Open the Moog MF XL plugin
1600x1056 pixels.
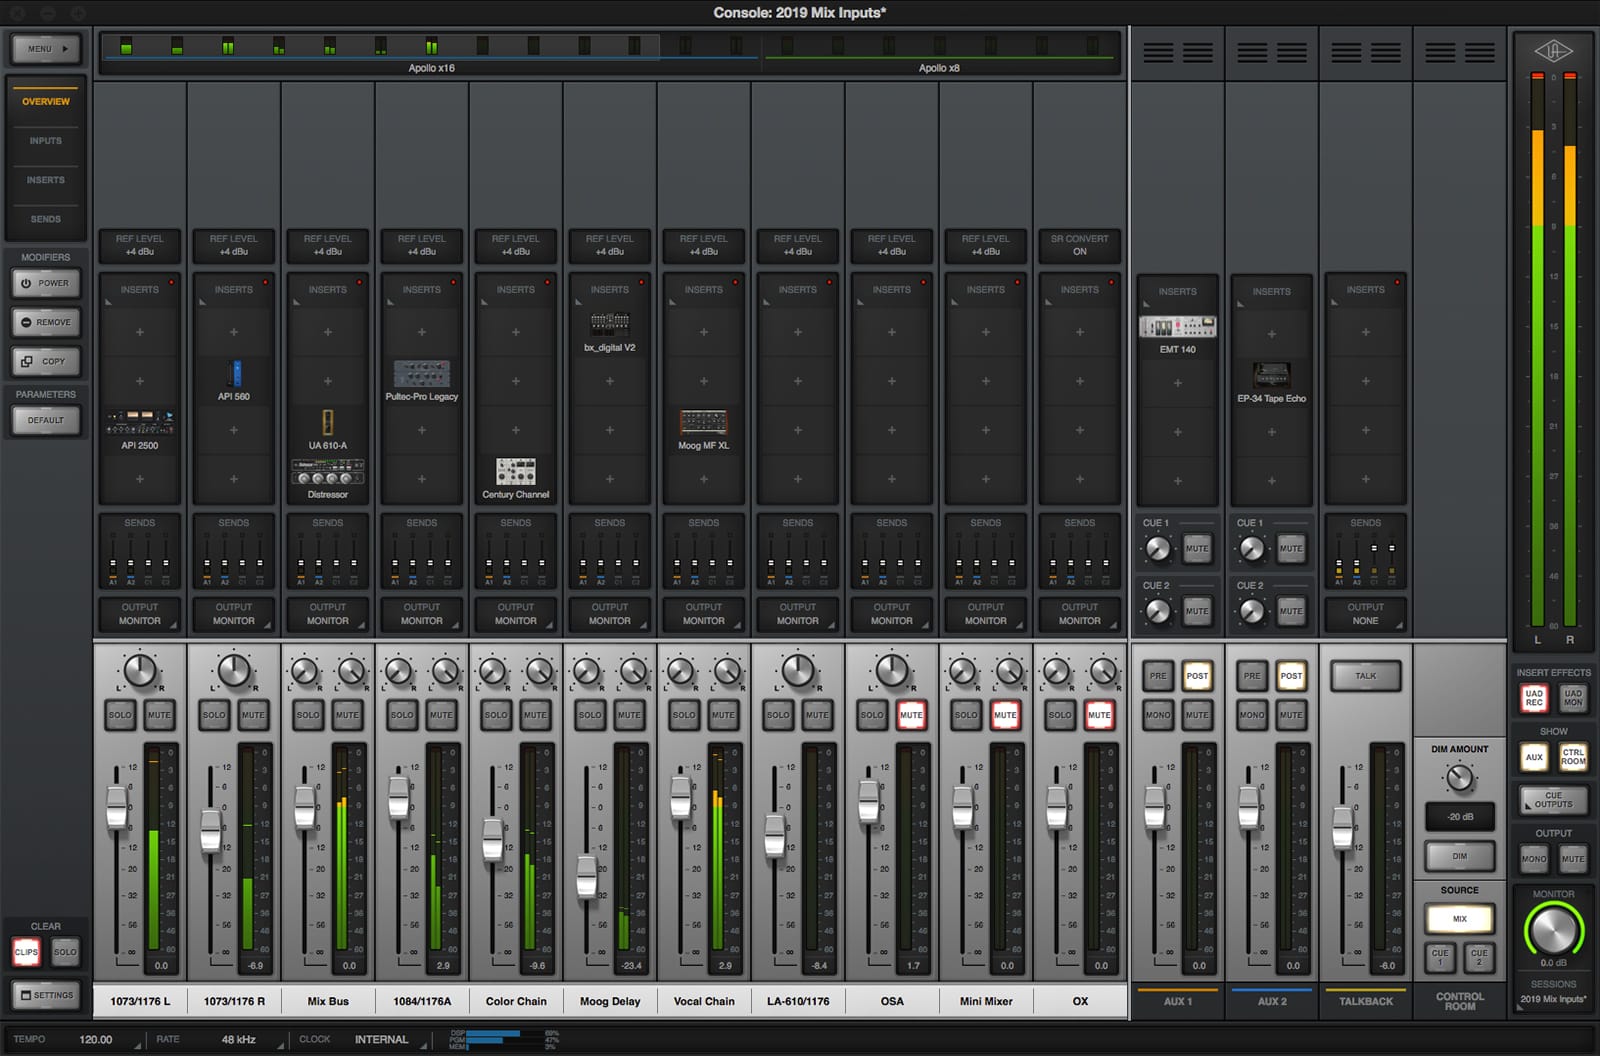704,423
